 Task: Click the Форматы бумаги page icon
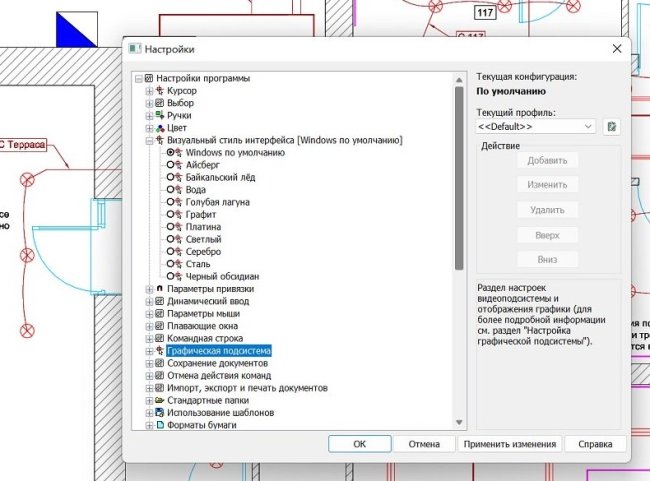pos(160,426)
